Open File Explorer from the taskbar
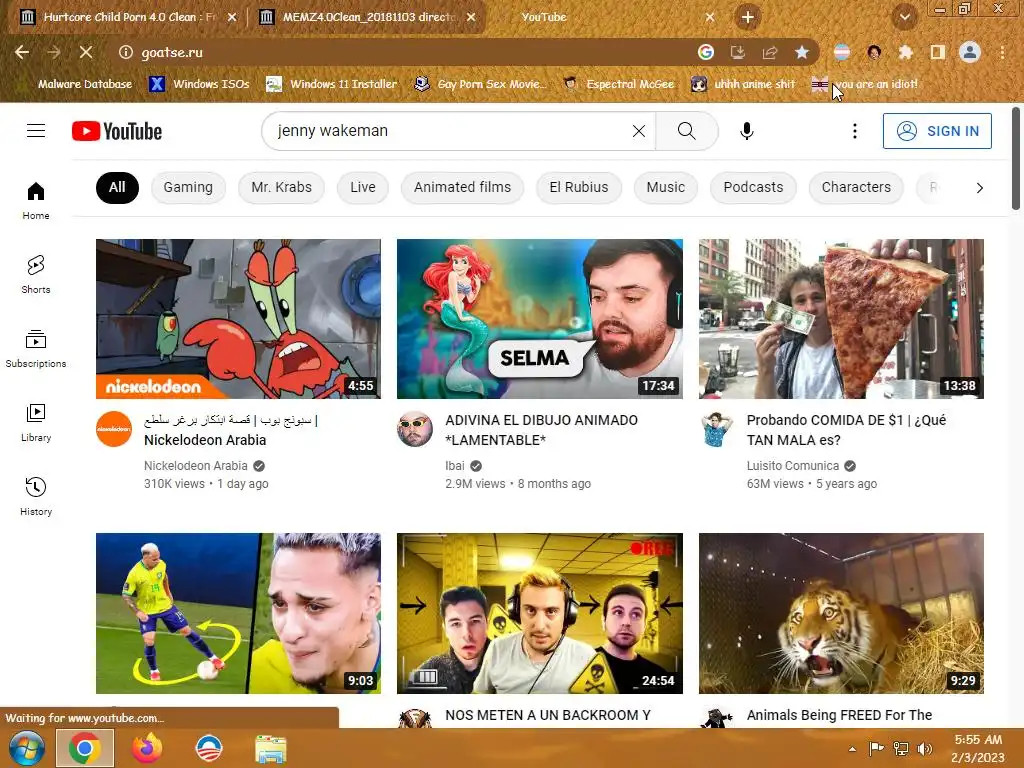This screenshot has width=1024, height=768. 270,748
